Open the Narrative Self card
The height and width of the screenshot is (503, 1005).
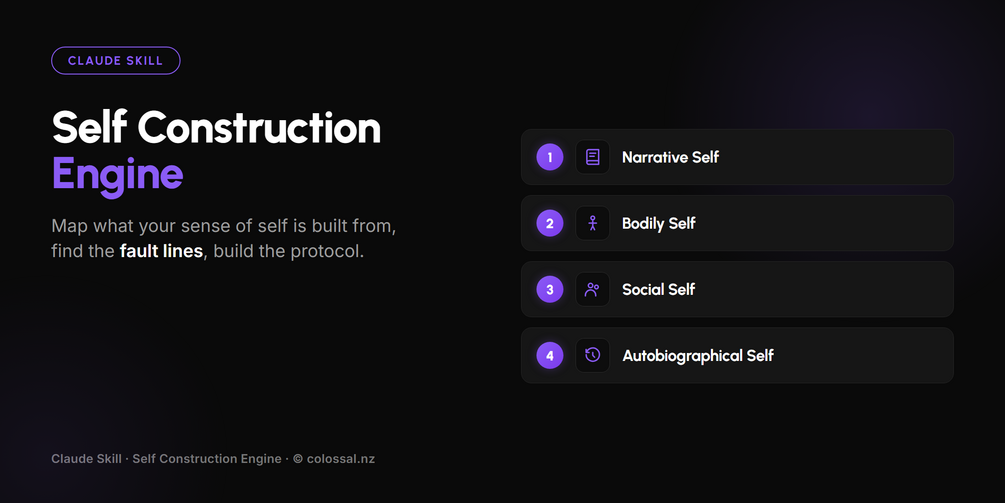click(x=737, y=157)
